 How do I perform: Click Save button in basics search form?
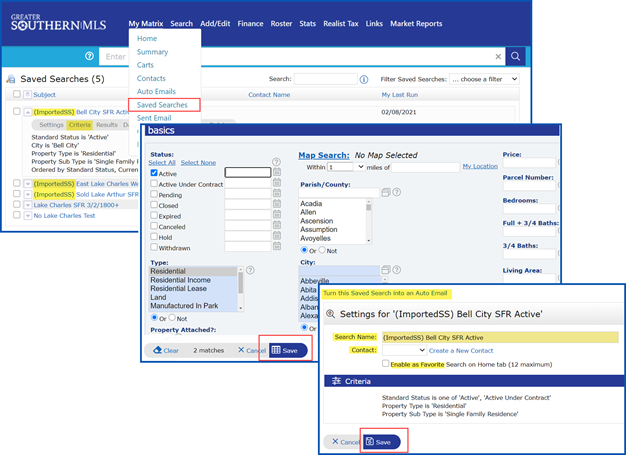point(288,350)
